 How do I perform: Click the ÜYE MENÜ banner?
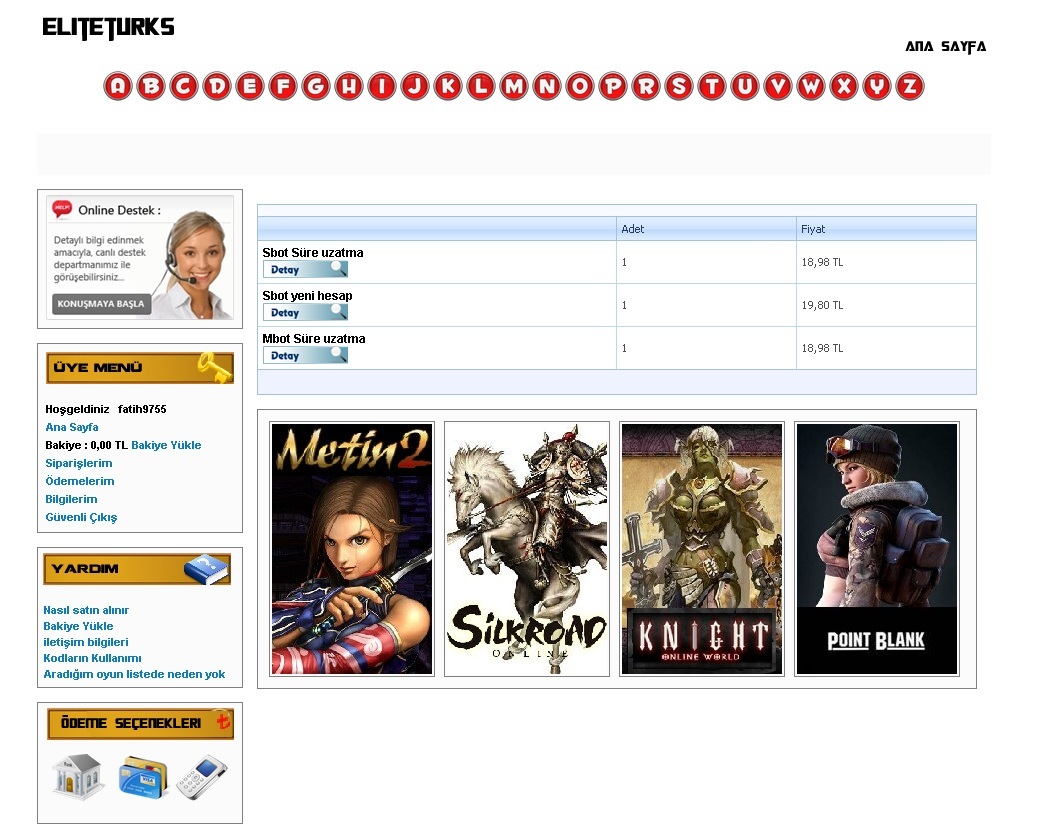(x=140, y=368)
